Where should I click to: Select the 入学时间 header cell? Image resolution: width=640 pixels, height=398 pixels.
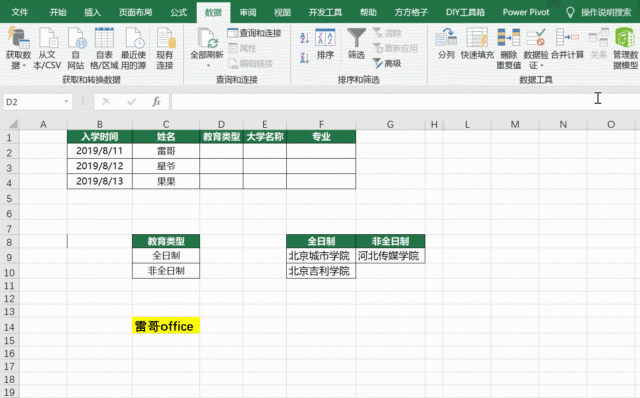tap(100, 136)
